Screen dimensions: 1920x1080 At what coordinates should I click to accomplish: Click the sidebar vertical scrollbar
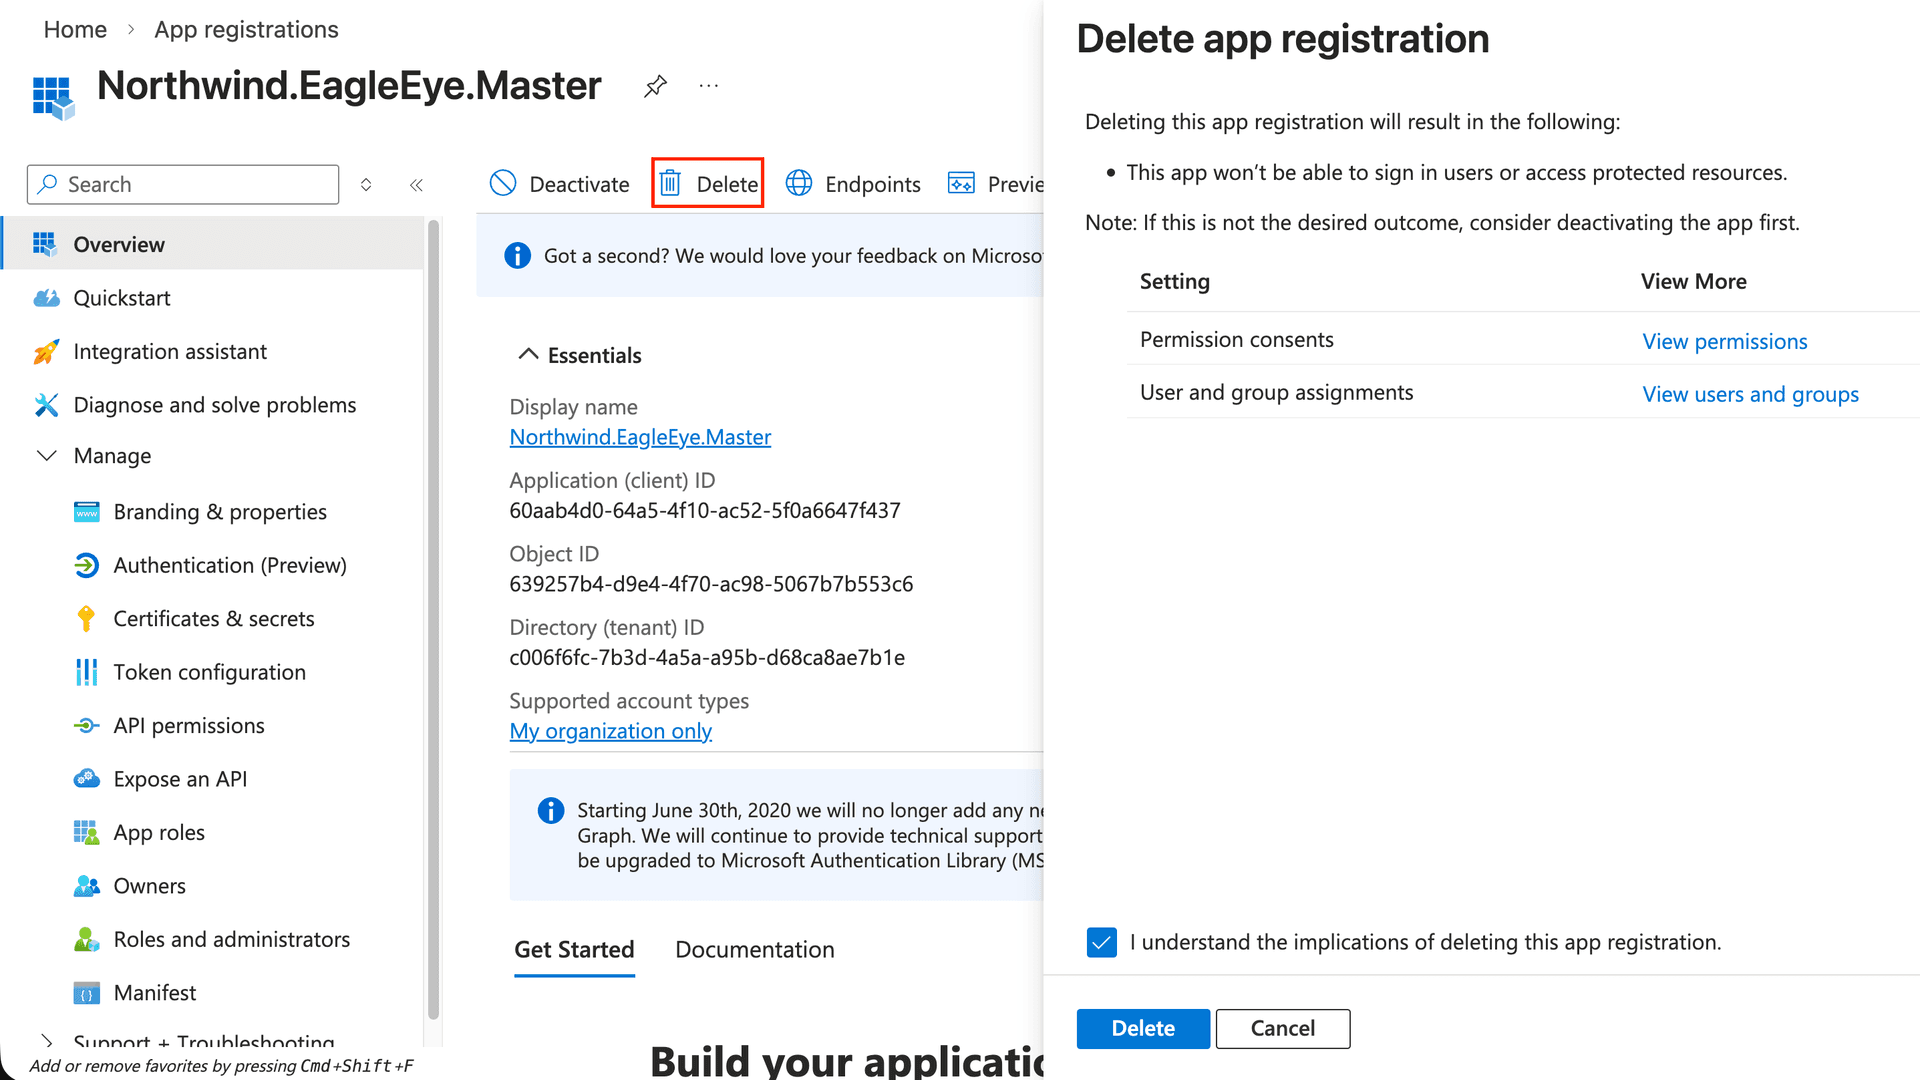[433, 620]
